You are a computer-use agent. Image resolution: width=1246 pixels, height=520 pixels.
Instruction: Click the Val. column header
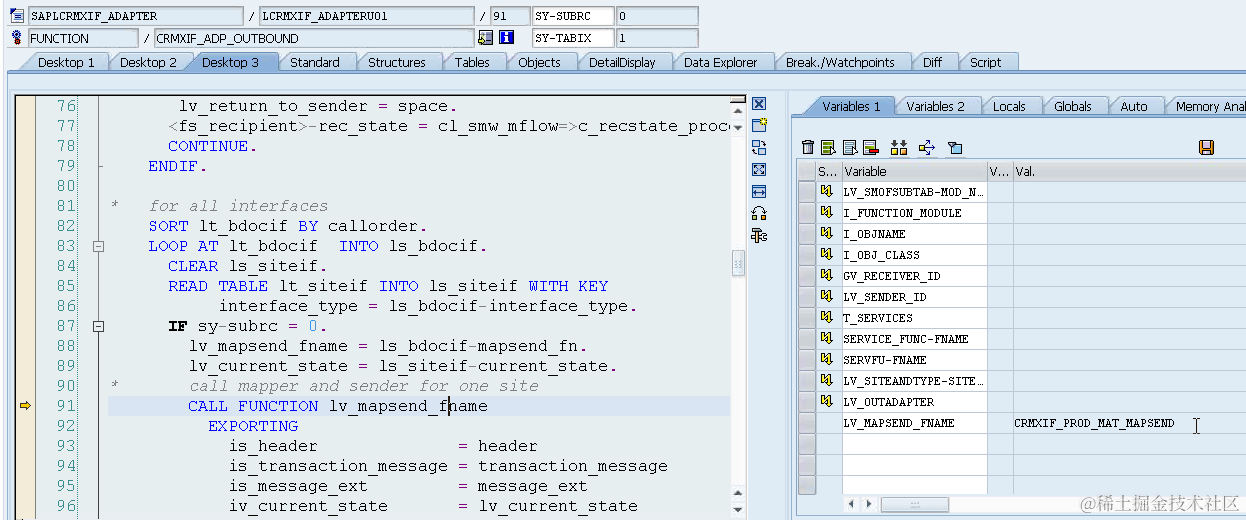pos(1129,171)
